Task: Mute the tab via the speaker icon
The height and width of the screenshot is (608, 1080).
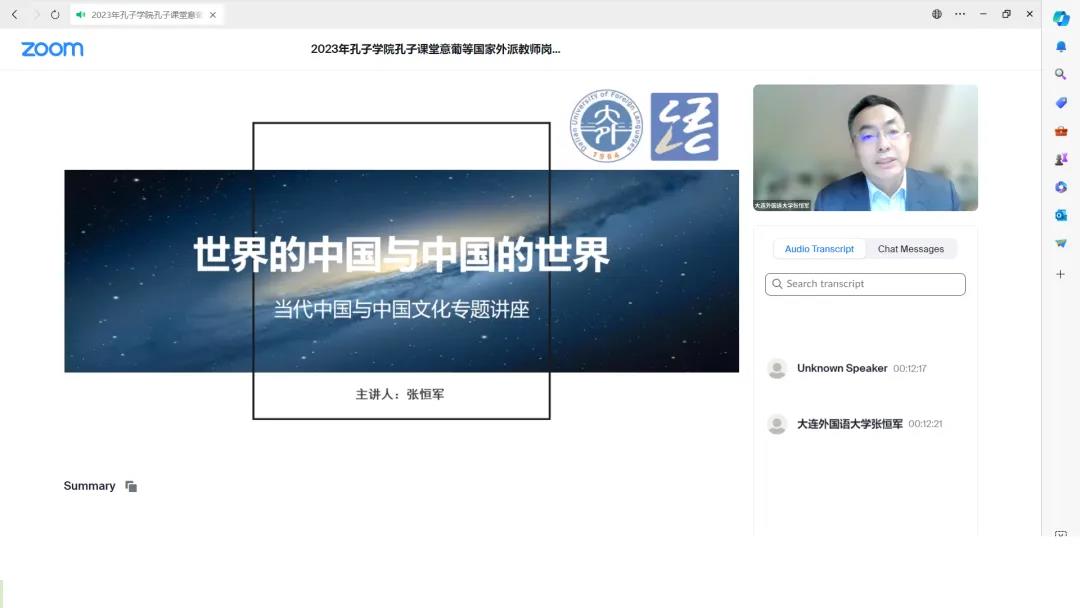Action: 81,14
